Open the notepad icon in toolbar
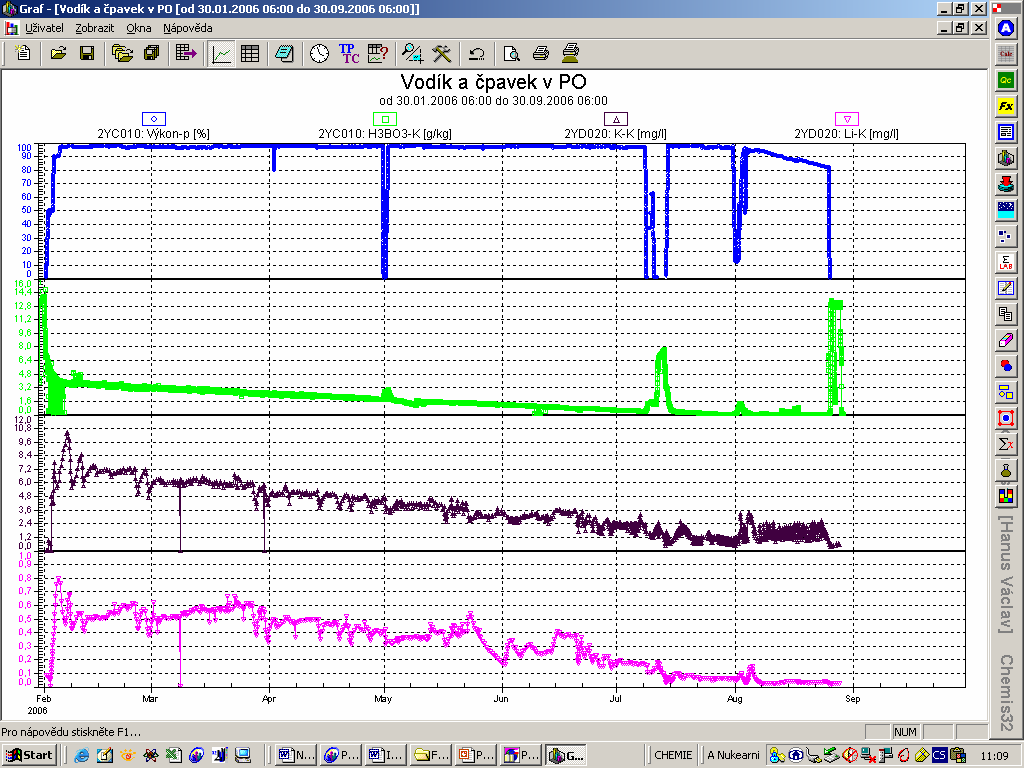 [x=284, y=53]
